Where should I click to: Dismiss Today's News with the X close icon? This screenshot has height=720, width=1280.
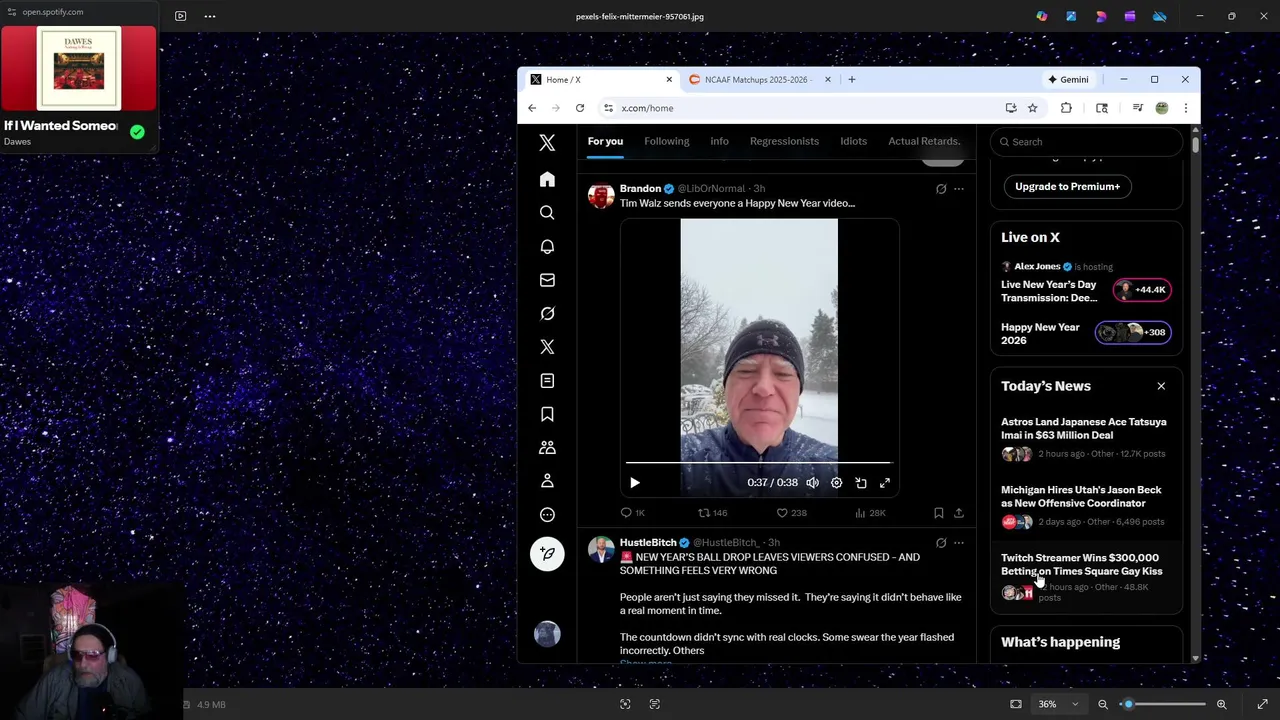(1161, 386)
